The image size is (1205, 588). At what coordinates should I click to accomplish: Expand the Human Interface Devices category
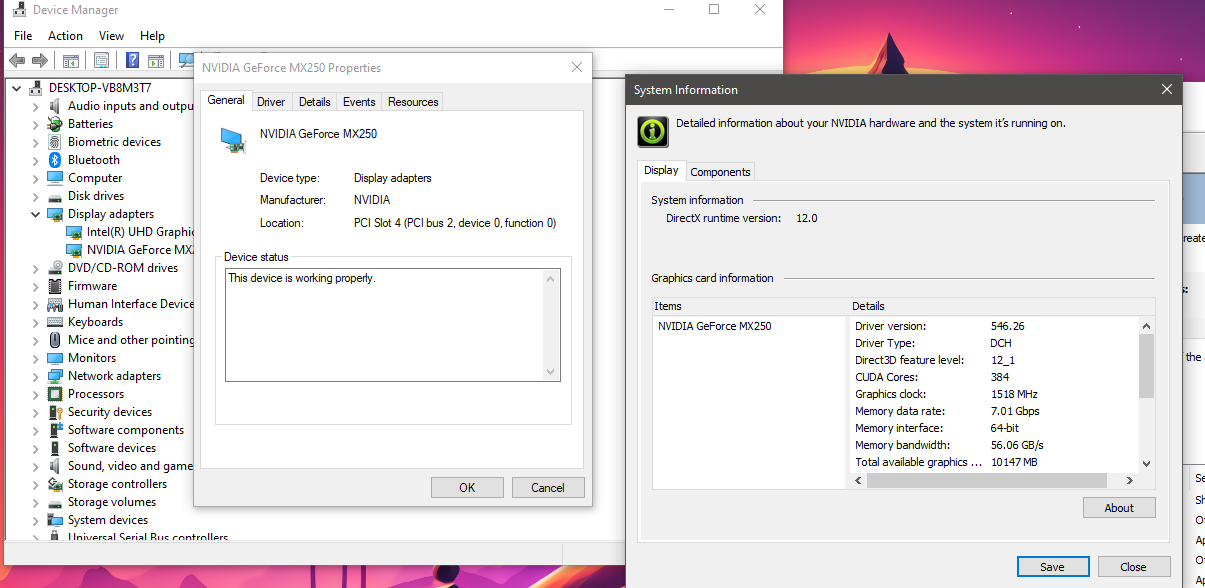coord(36,304)
